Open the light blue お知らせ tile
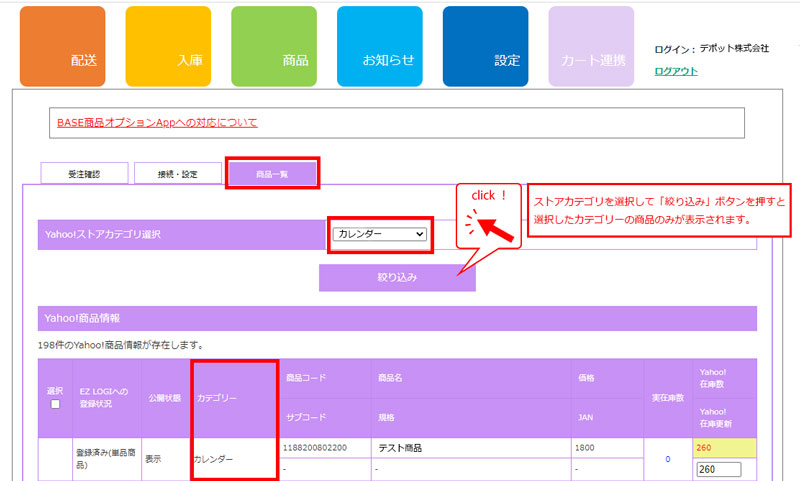 pos(380,46)
